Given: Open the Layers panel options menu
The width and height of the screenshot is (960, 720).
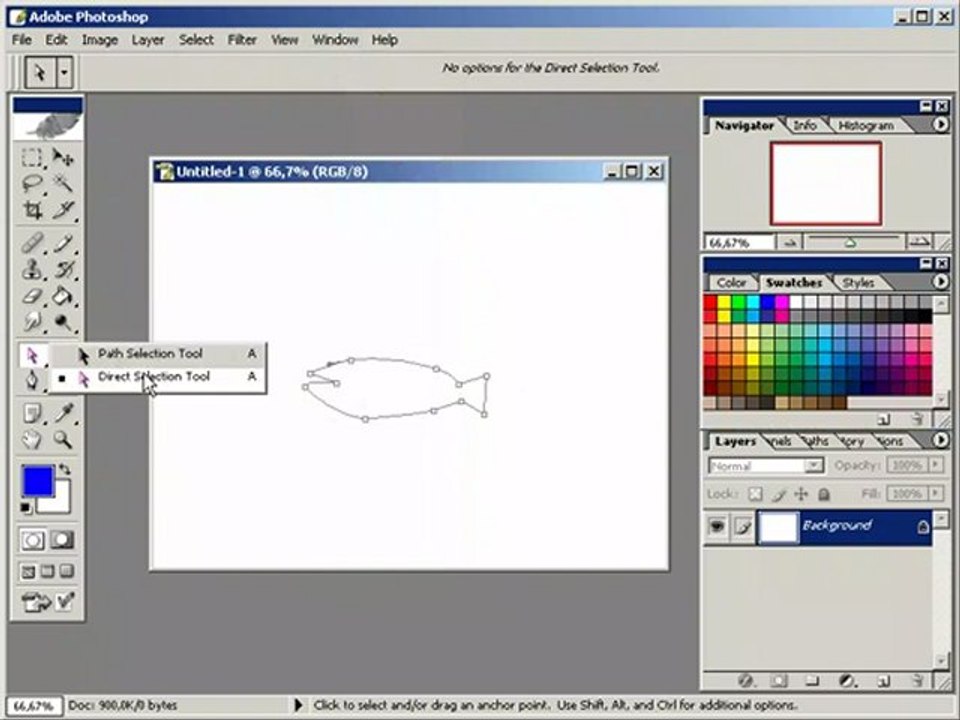Looking at the screenshot, I should (940, 440).
